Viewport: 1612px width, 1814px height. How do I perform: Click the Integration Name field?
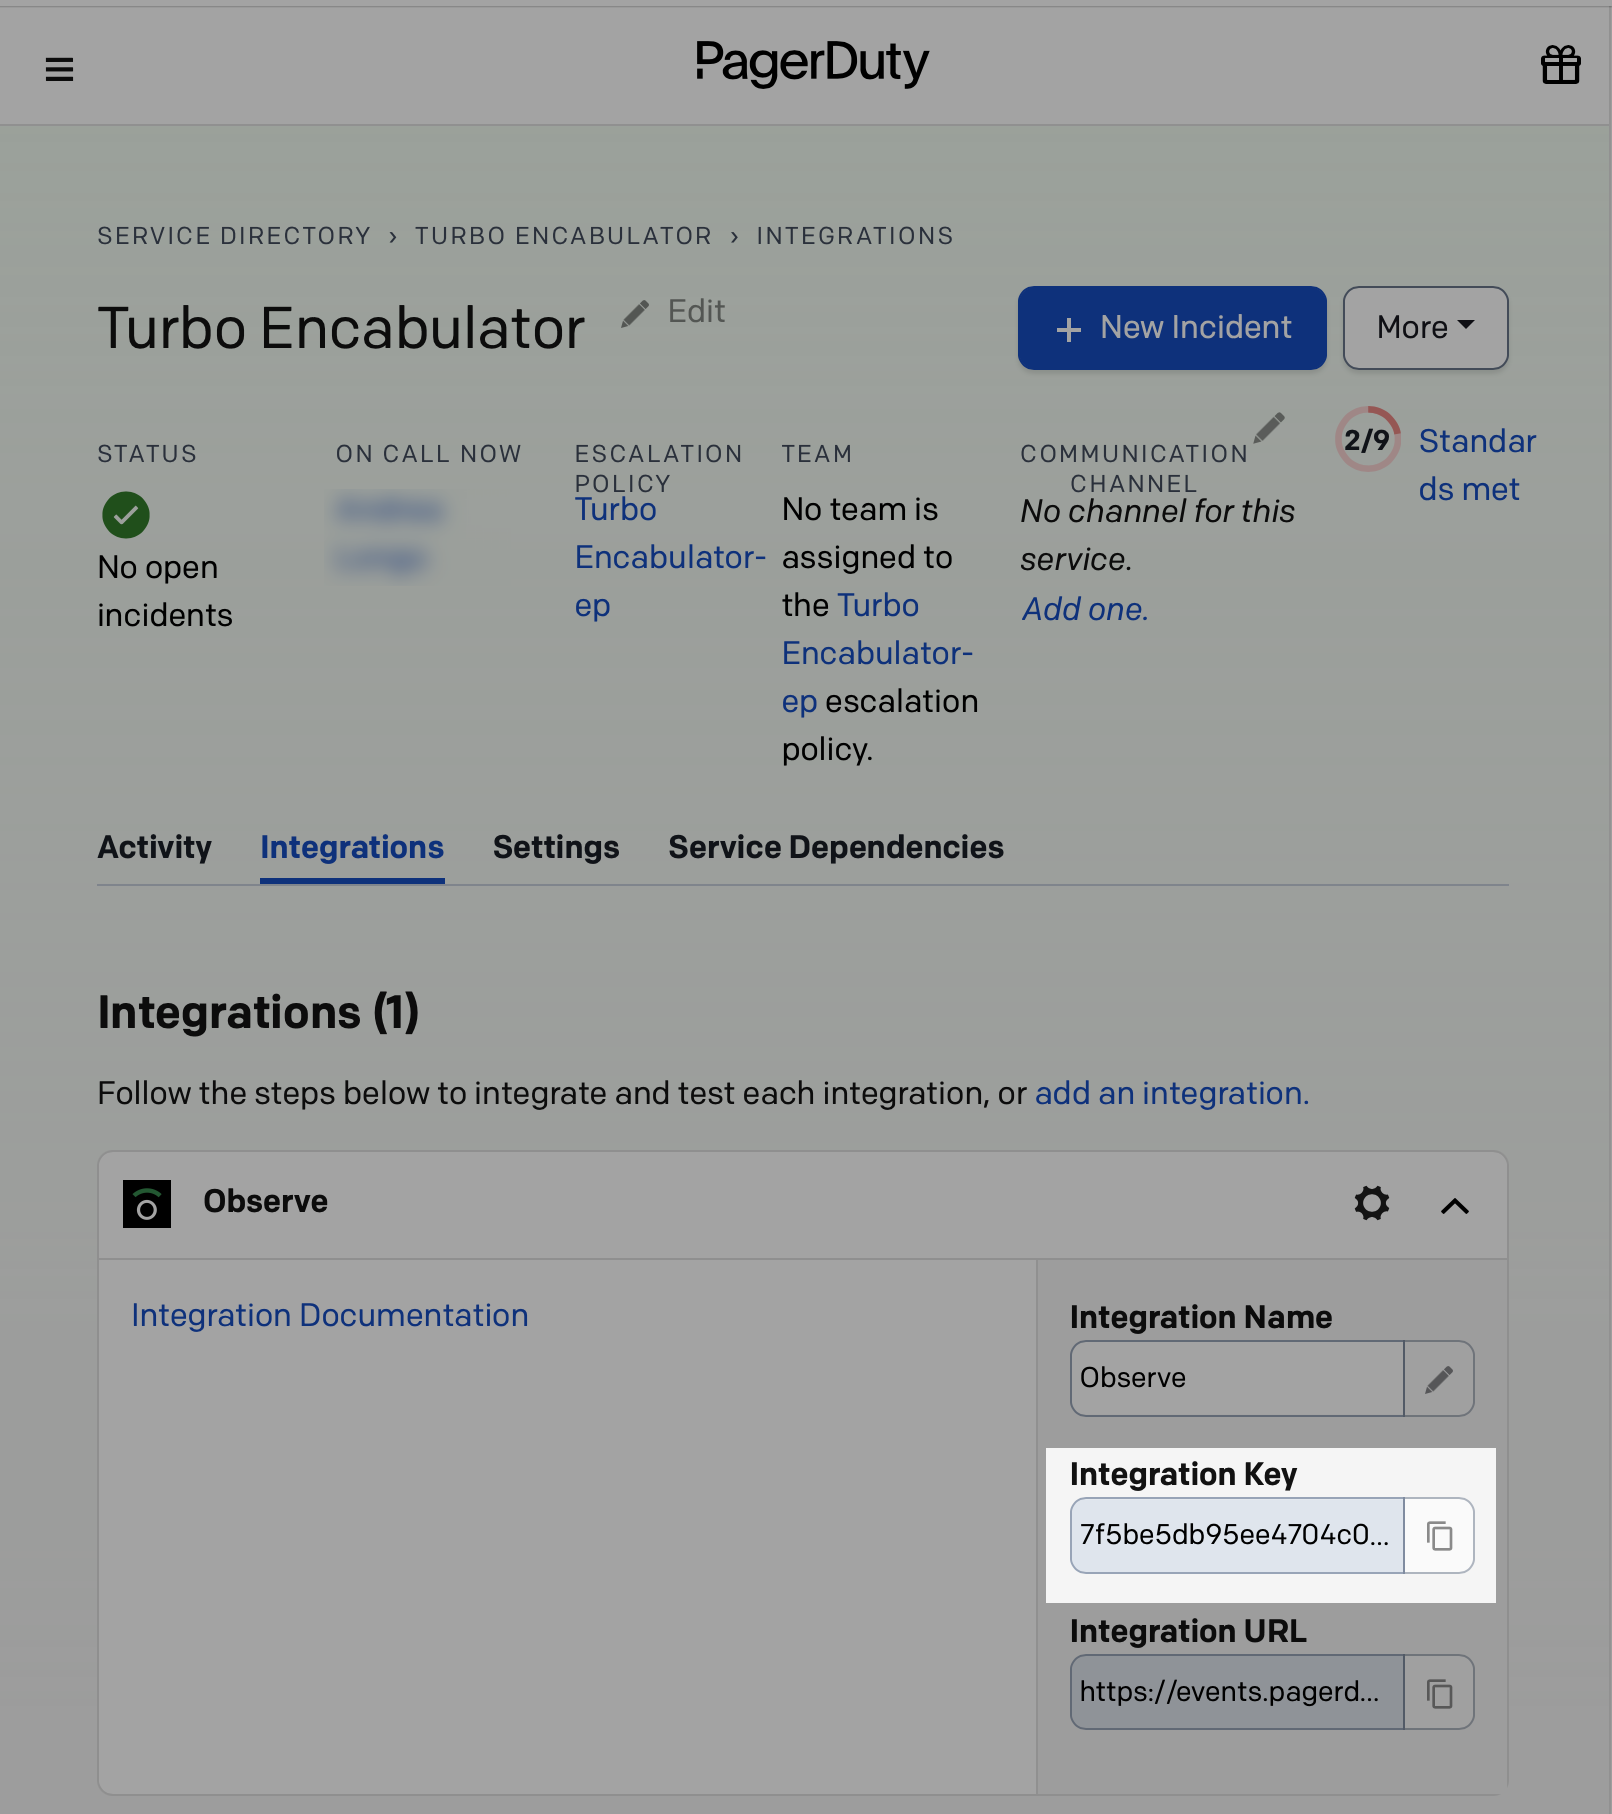(x=1237, y=1379)
